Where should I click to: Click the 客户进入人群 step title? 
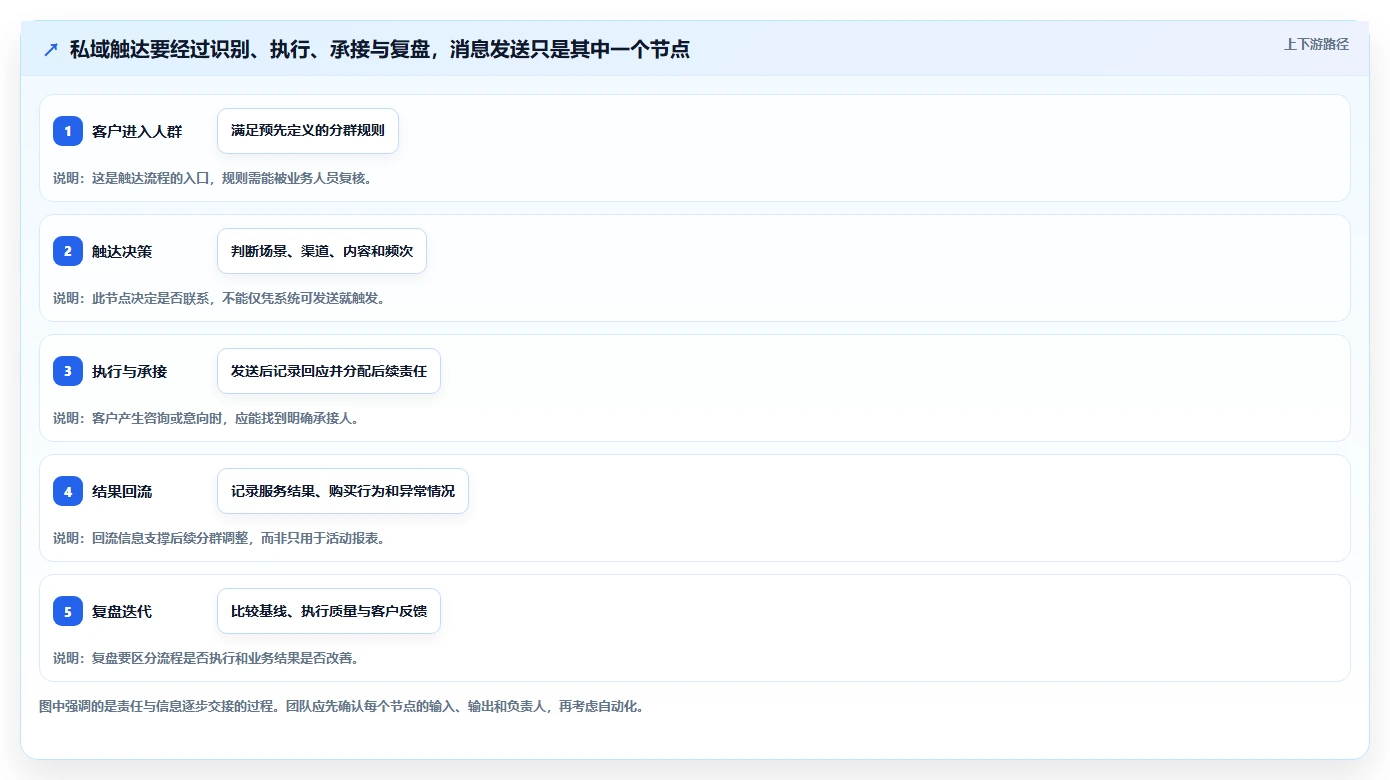point(137,131)
